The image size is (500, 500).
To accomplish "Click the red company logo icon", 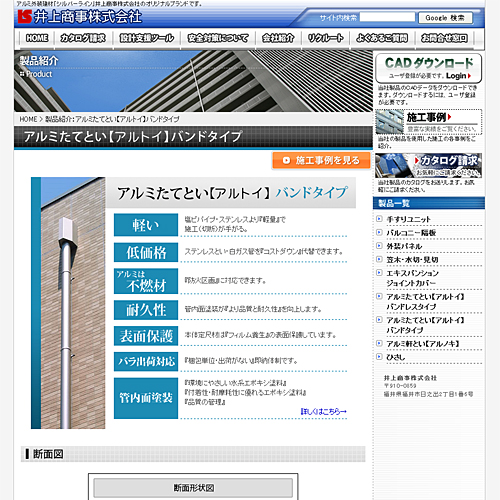I will (25, 17).
